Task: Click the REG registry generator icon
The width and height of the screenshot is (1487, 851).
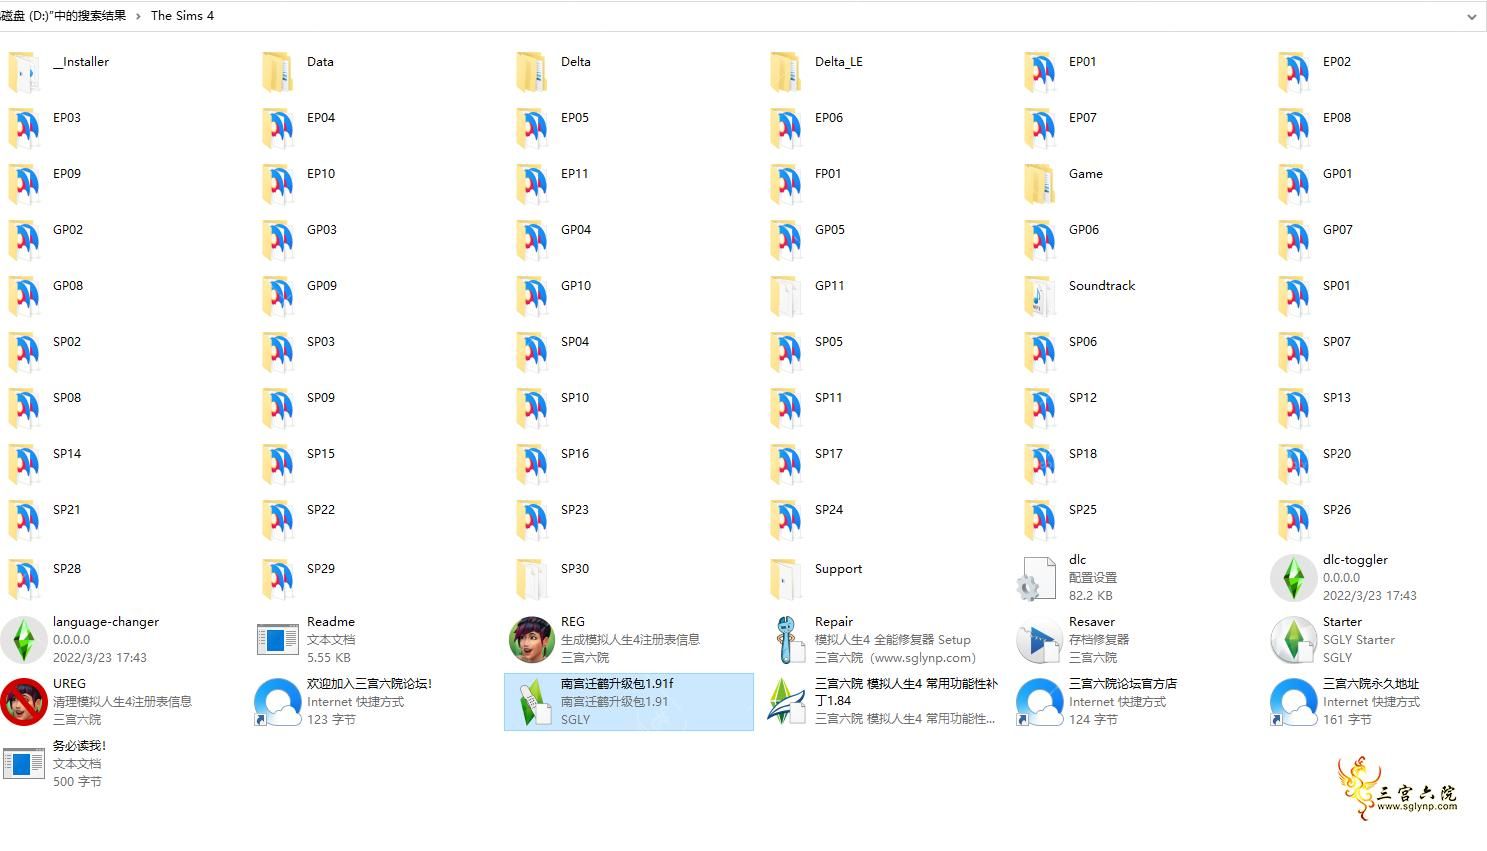Action: (532, 640)
